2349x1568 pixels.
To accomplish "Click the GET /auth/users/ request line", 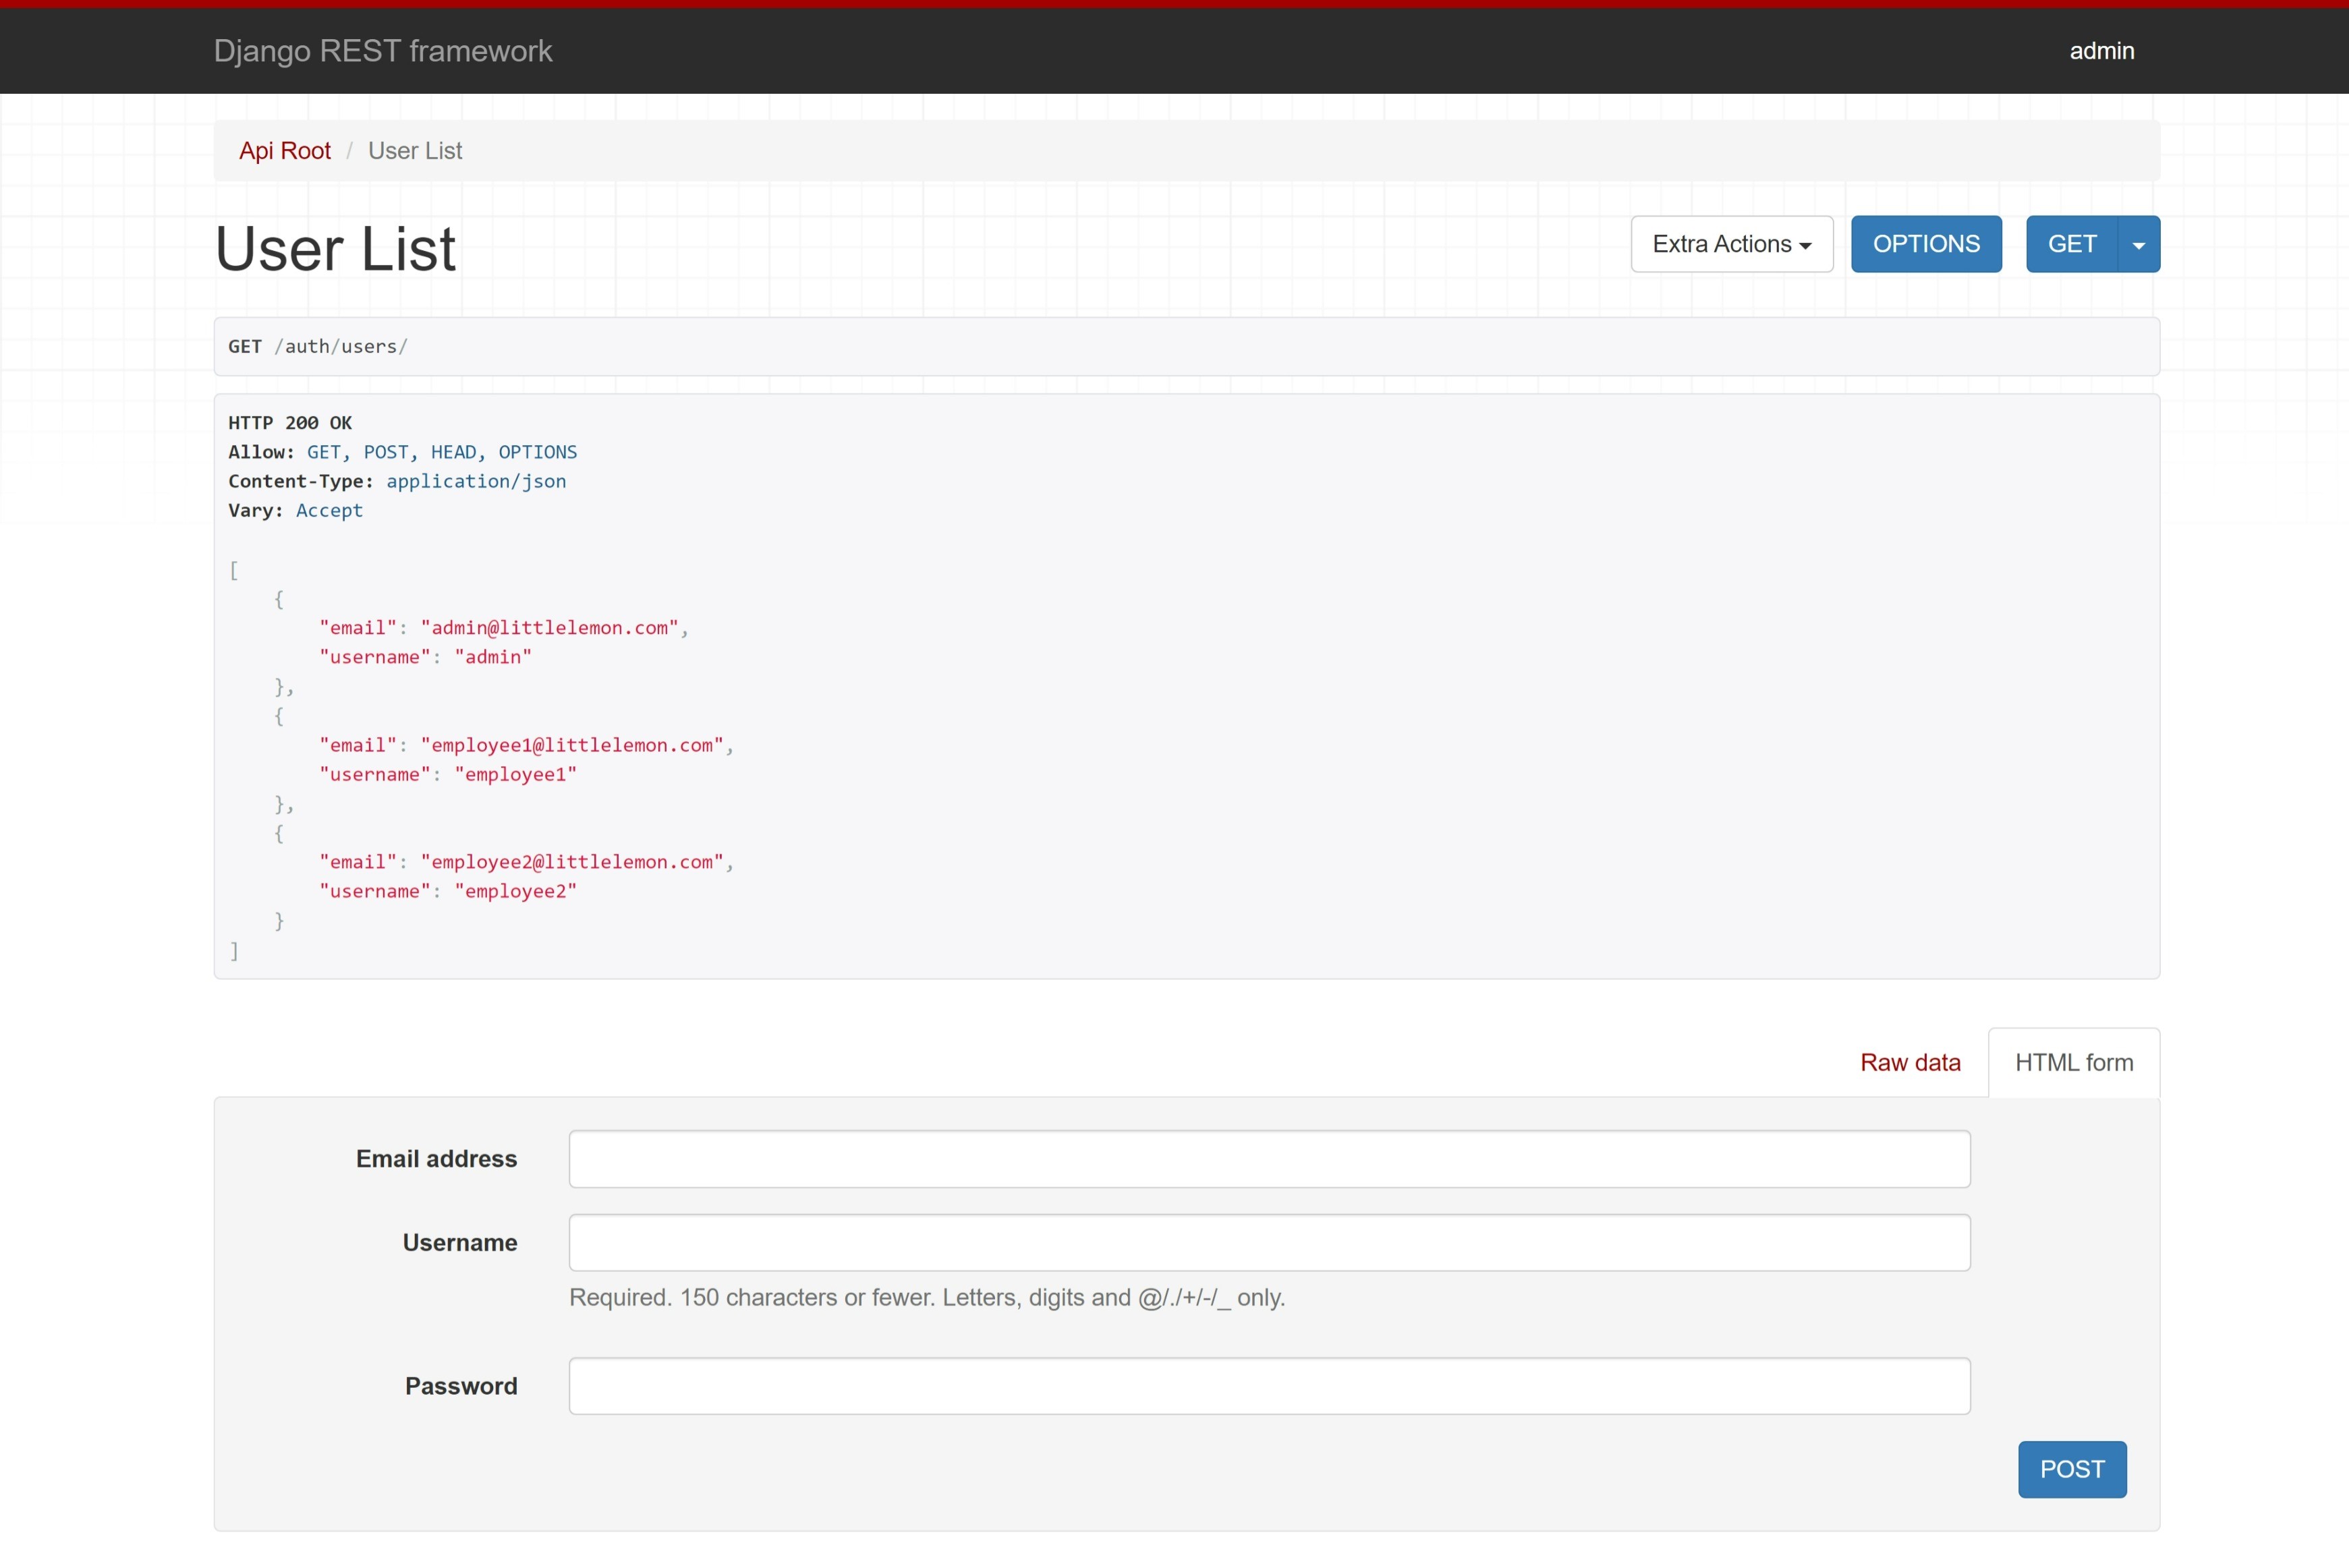I will (x=318, y=347).
